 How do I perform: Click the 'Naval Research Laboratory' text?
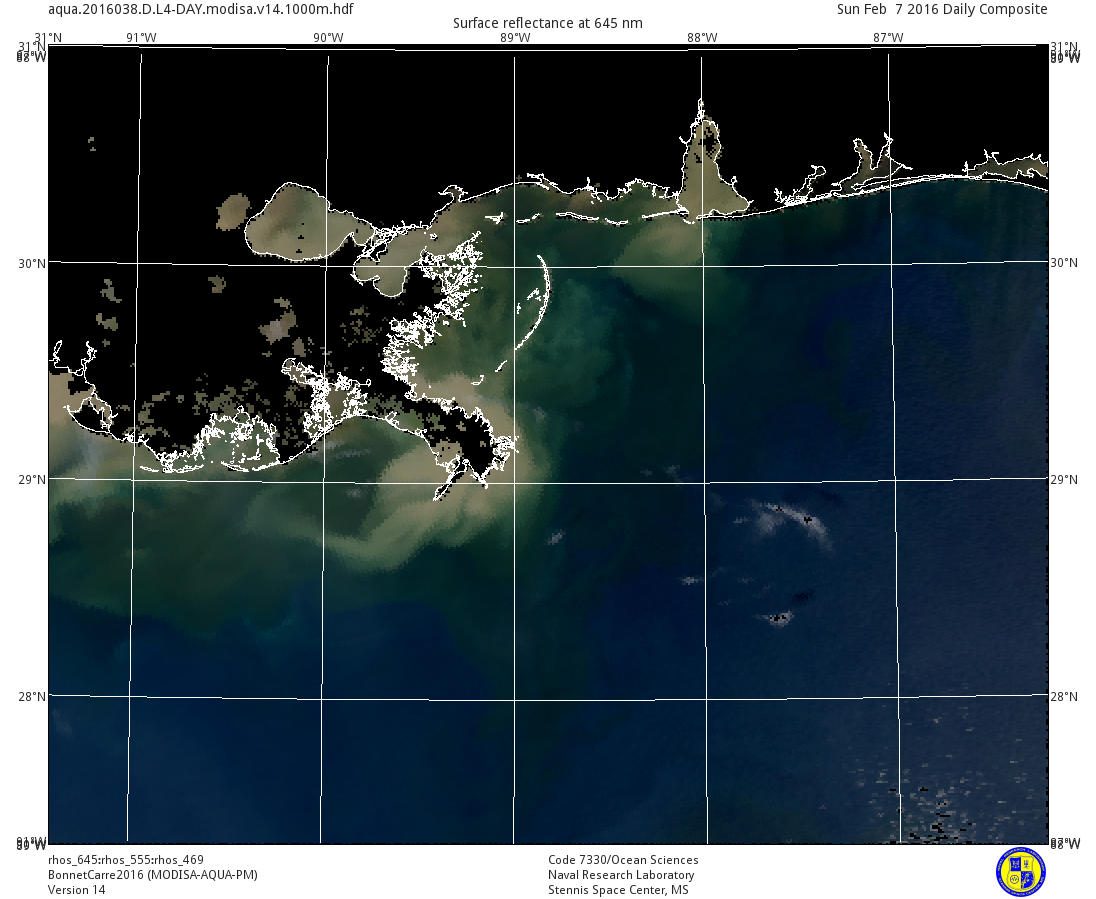point(621,875)
